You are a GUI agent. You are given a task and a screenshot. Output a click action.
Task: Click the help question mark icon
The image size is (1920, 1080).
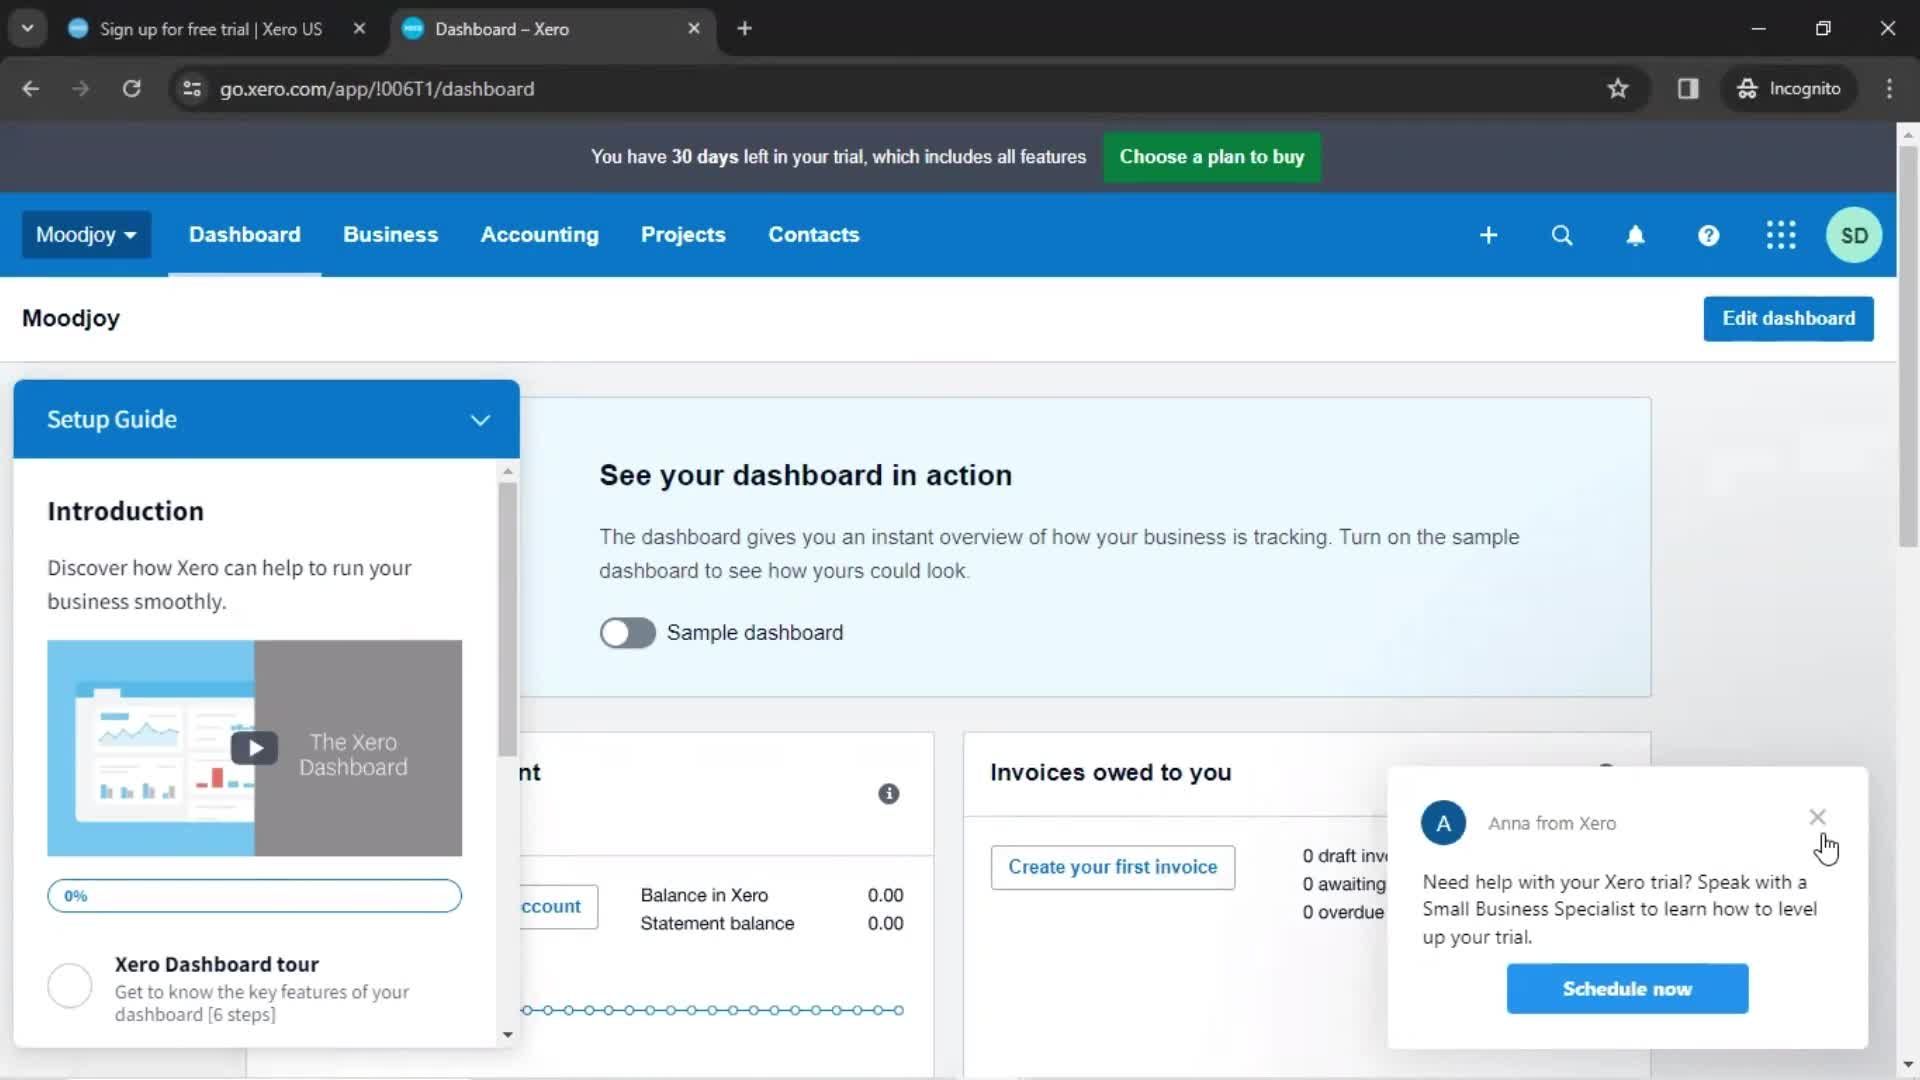pos(1708,235)
